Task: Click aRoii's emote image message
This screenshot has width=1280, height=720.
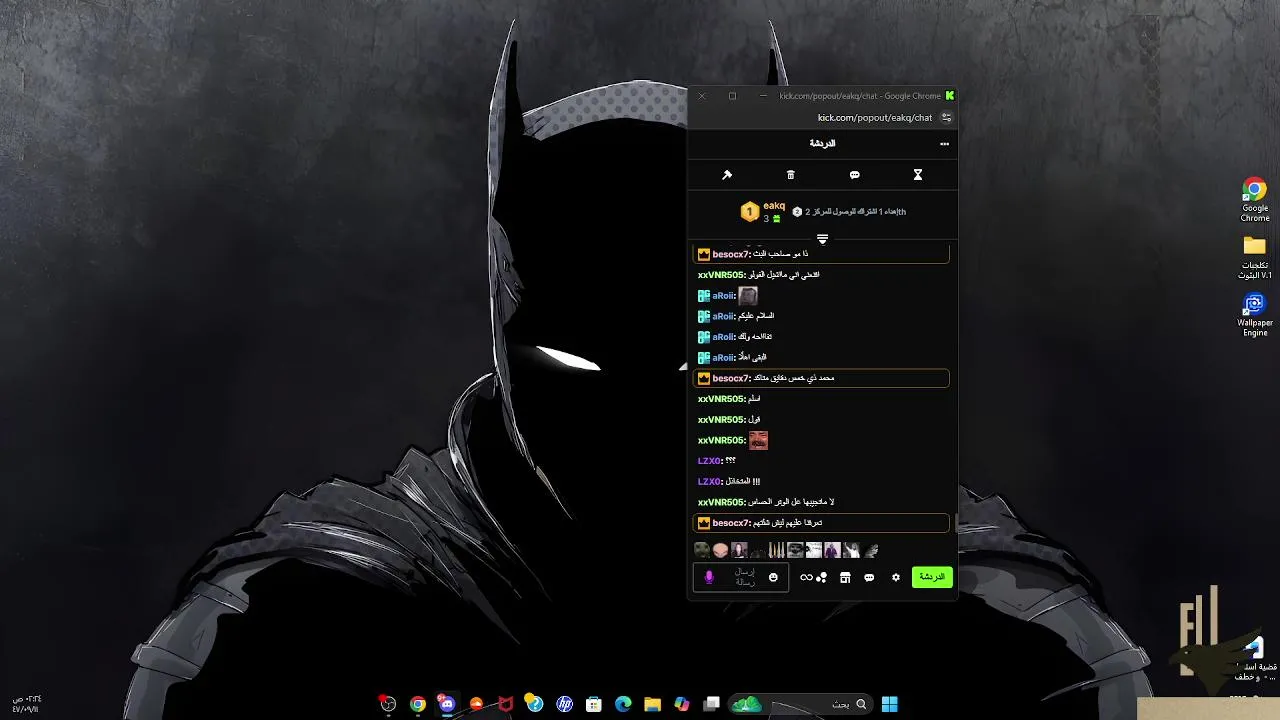Action: tap(748, 295)
